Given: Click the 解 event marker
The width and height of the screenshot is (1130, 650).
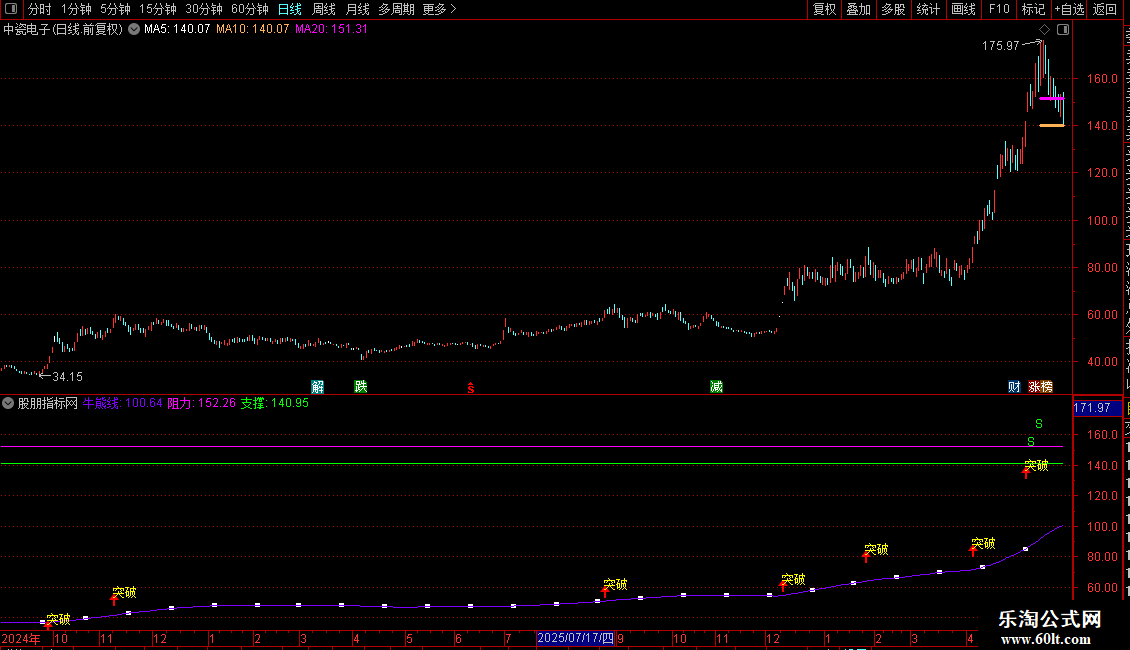Looking at the screenshot, I should pos(317,387).
